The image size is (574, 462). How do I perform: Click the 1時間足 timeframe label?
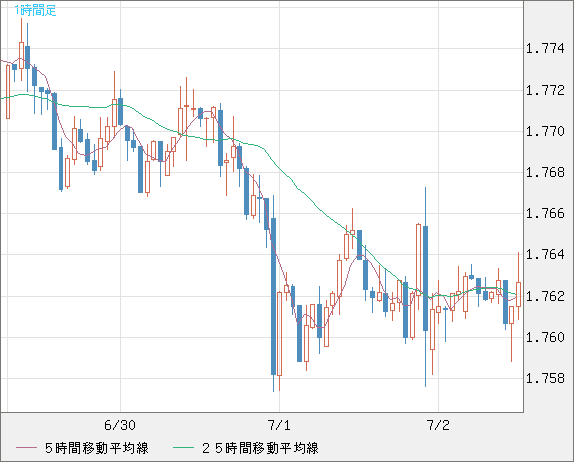tap(36, 10)
